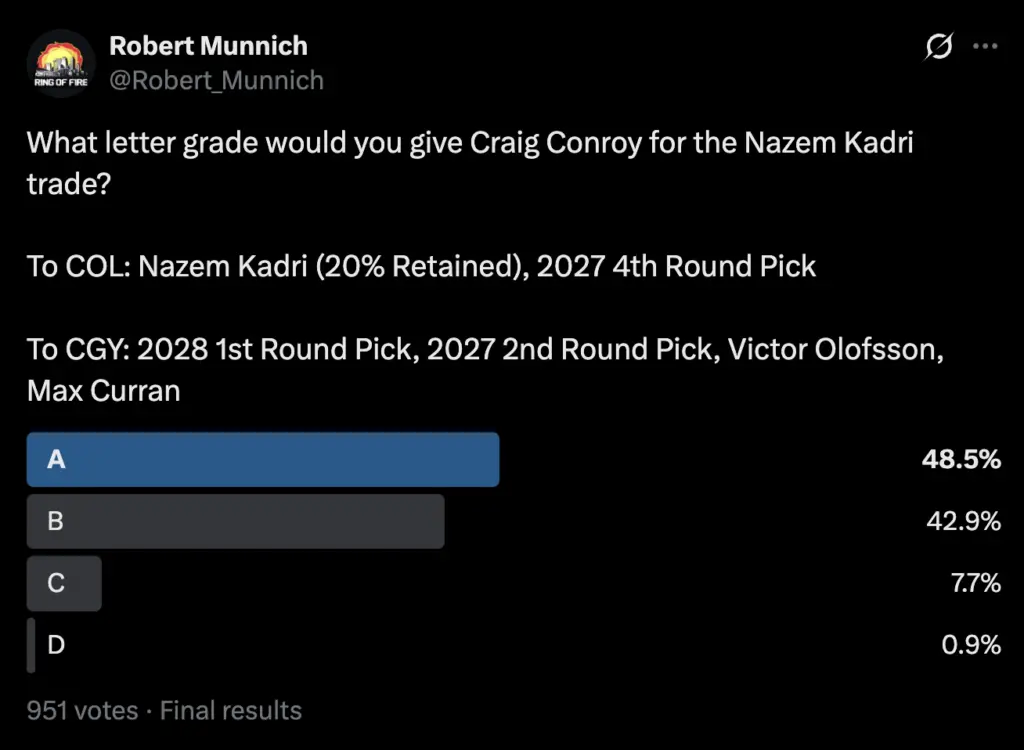Select the blue A poll result bar

point(263,459)
